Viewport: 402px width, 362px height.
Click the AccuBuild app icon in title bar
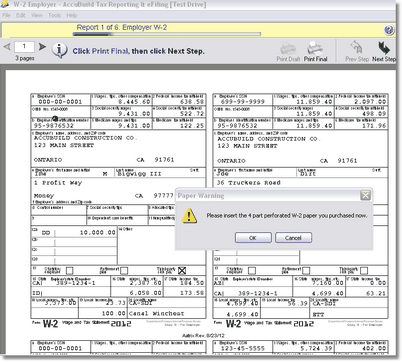(x=5, y=5)
